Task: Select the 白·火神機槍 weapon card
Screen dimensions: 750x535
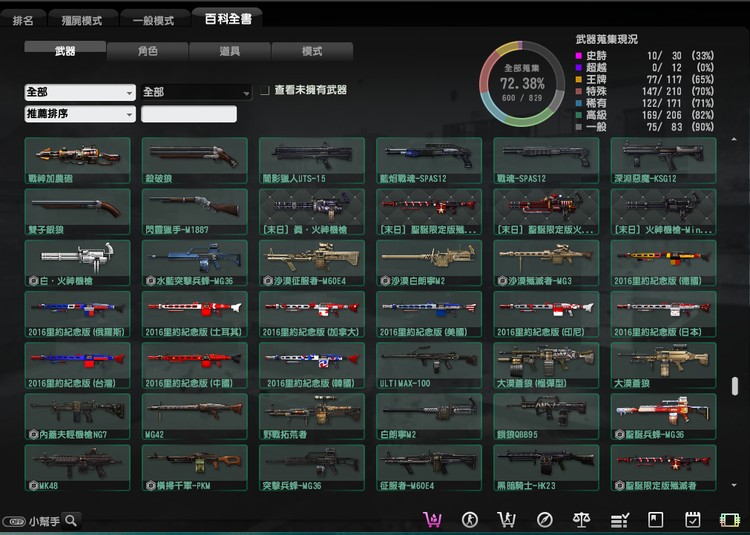Action: click(77, 263)
